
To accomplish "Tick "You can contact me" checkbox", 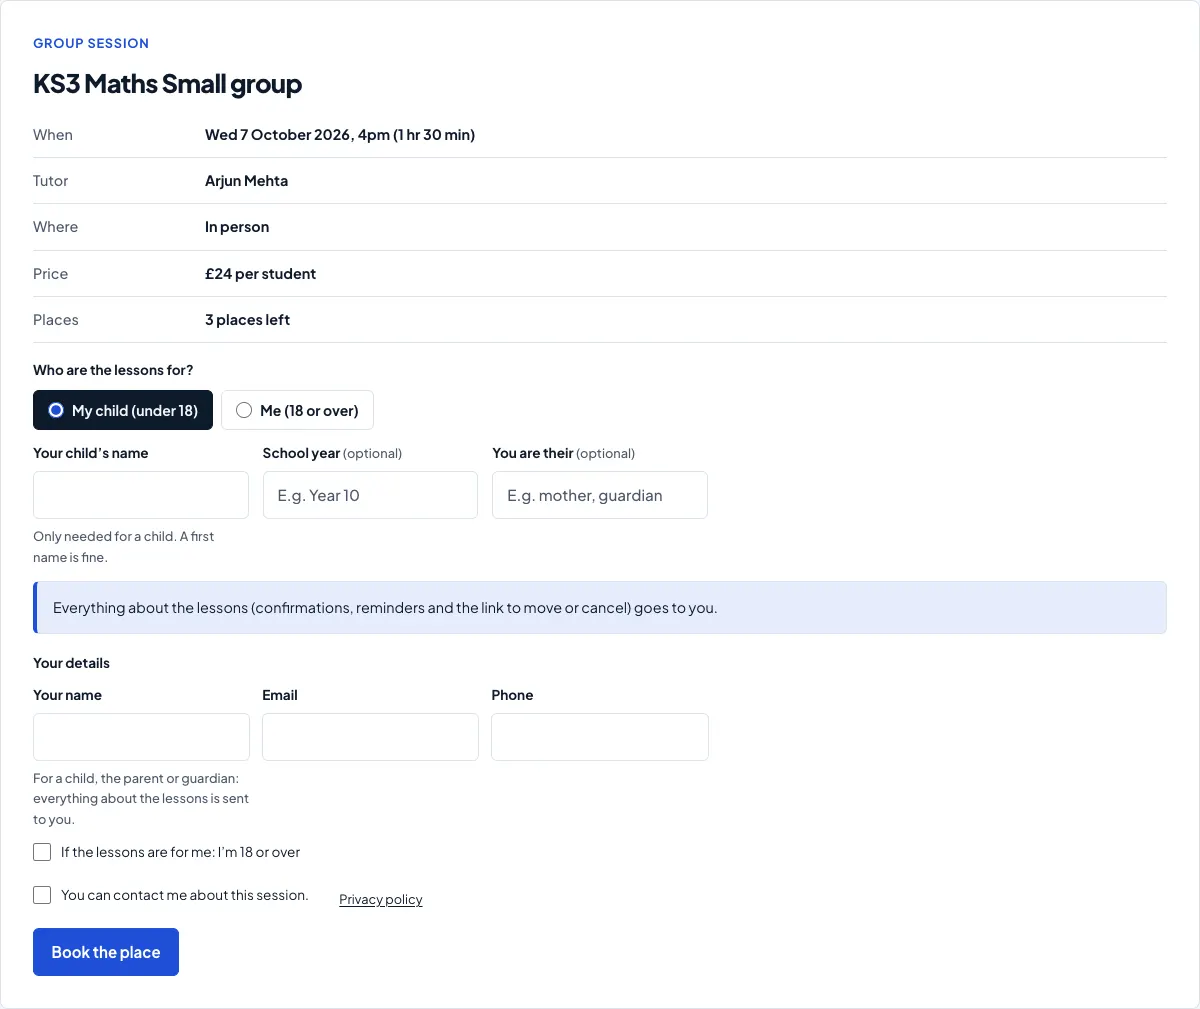I will (42, 895).
